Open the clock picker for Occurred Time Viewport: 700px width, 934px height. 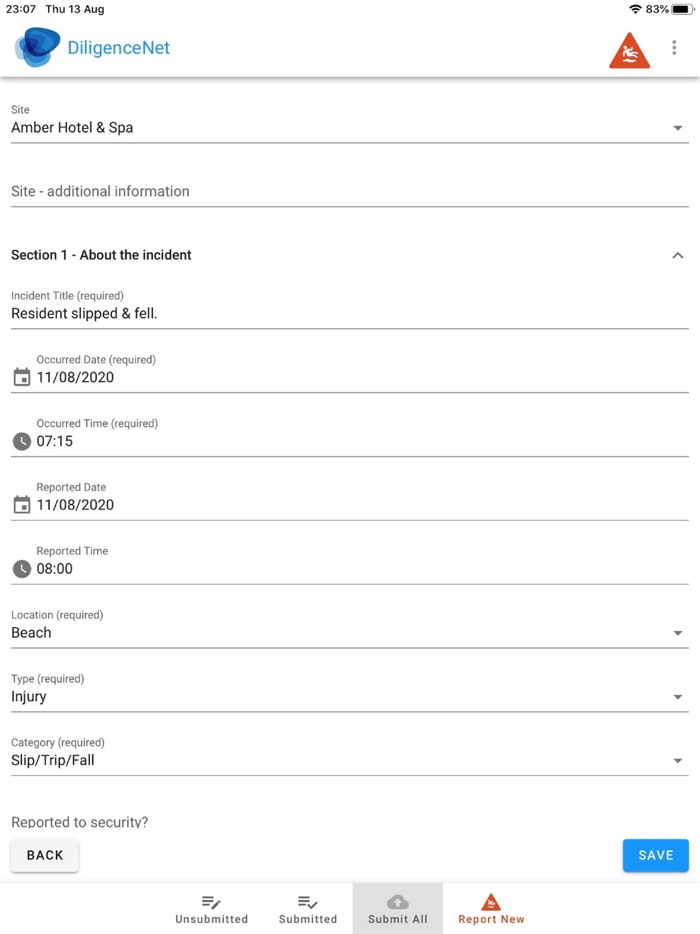tap(21, 441)
